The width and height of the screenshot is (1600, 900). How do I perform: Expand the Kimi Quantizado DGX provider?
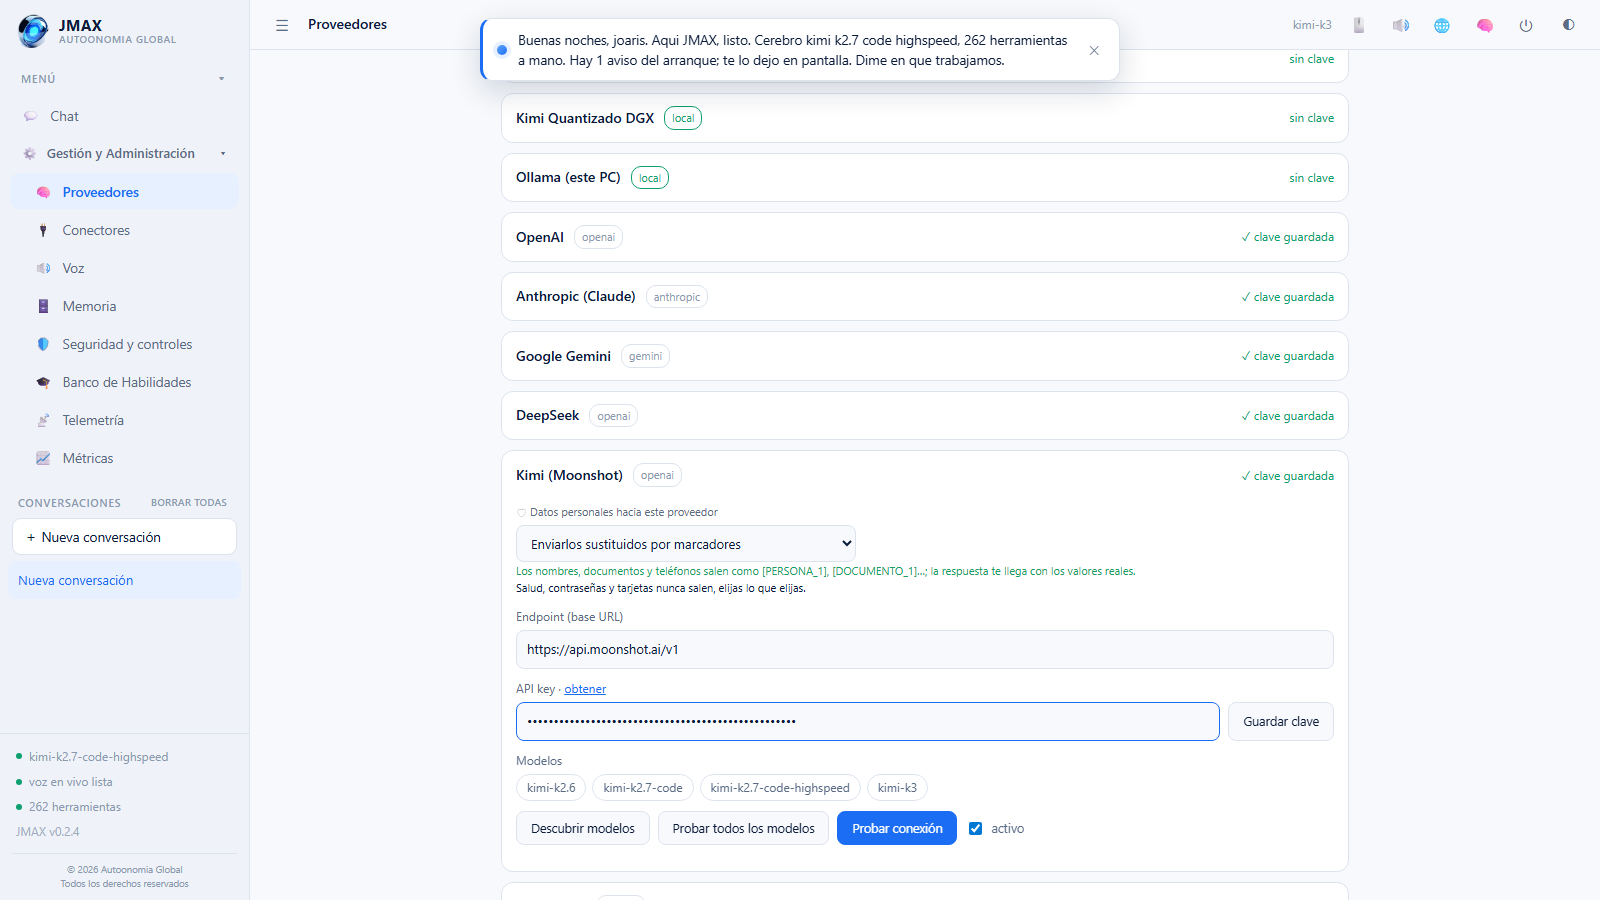[924, 118]
